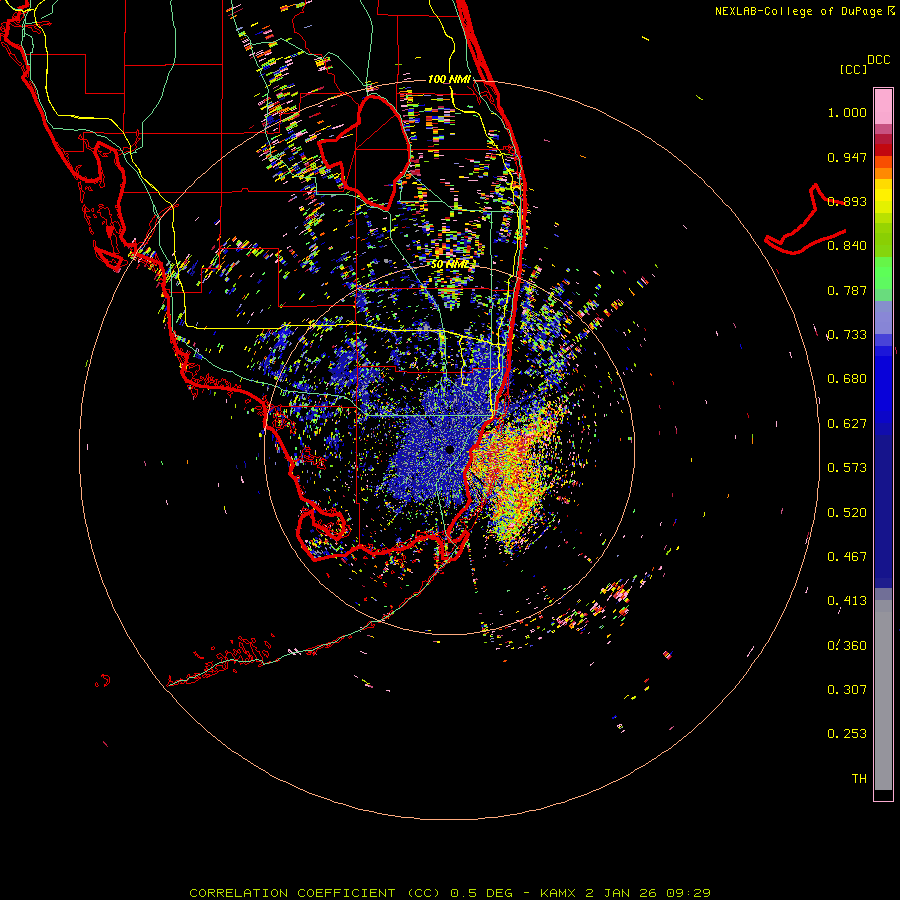Click the 0.467 legend value

[x=847, y=557]
